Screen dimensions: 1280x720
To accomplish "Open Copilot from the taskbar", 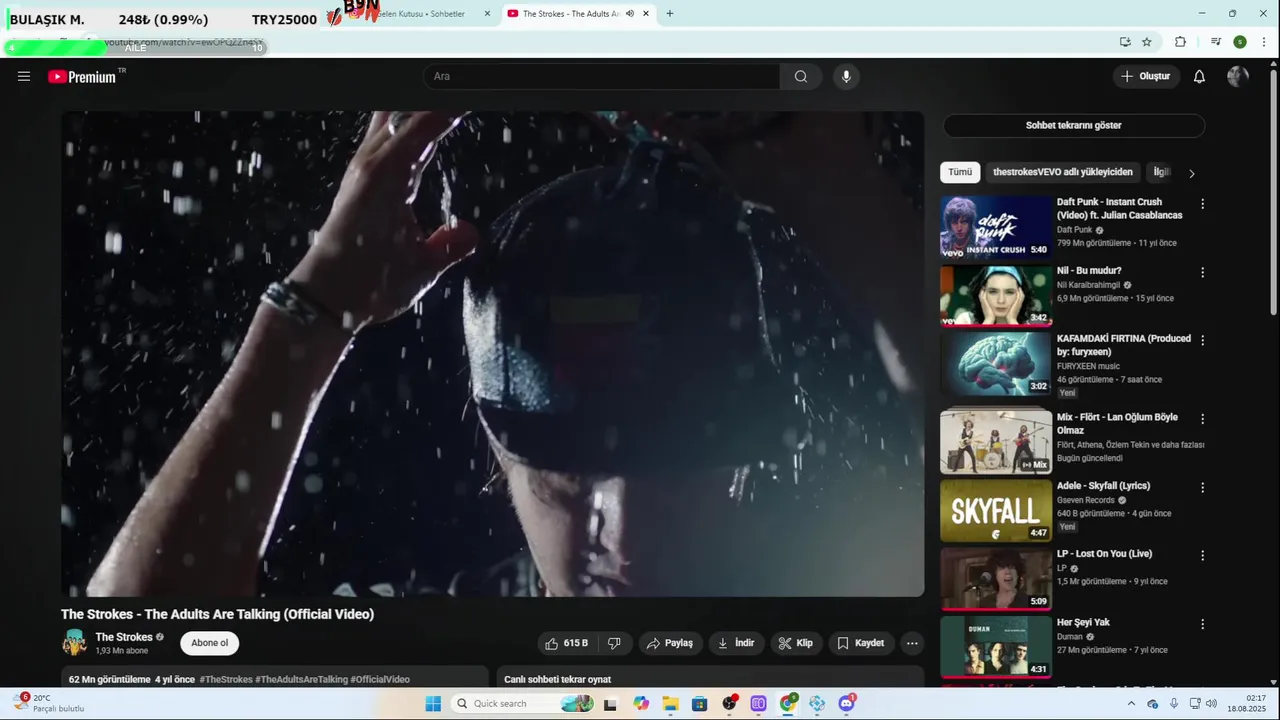I will [641, 704].
